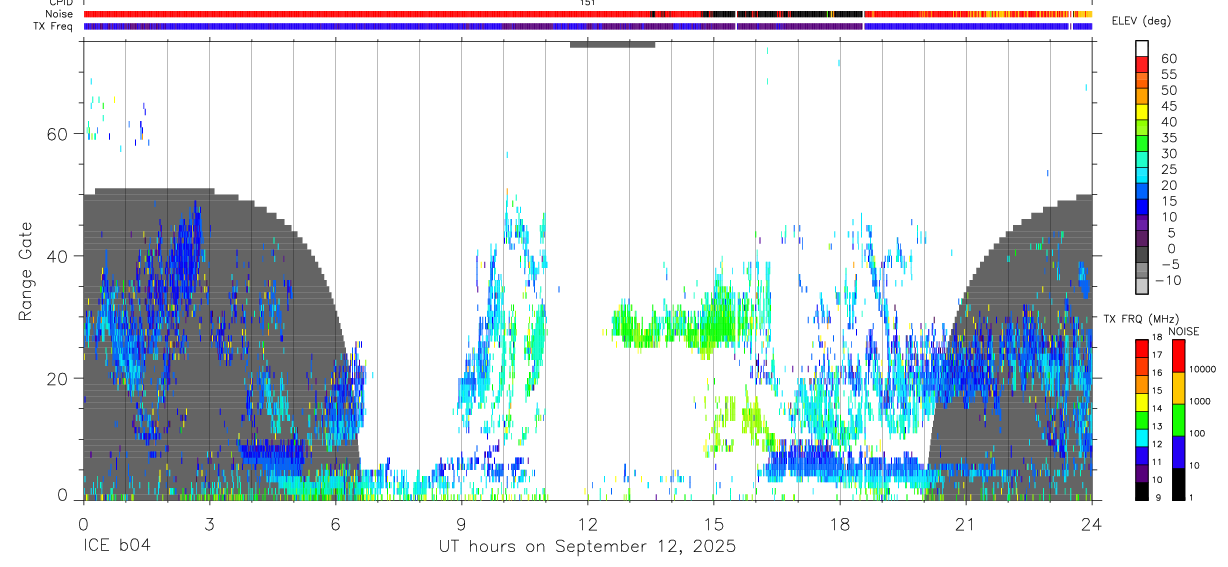Click the red Noise status strip at top
Image resolution: width=1228 pixels, height=567 pixels.
[587, 14]
